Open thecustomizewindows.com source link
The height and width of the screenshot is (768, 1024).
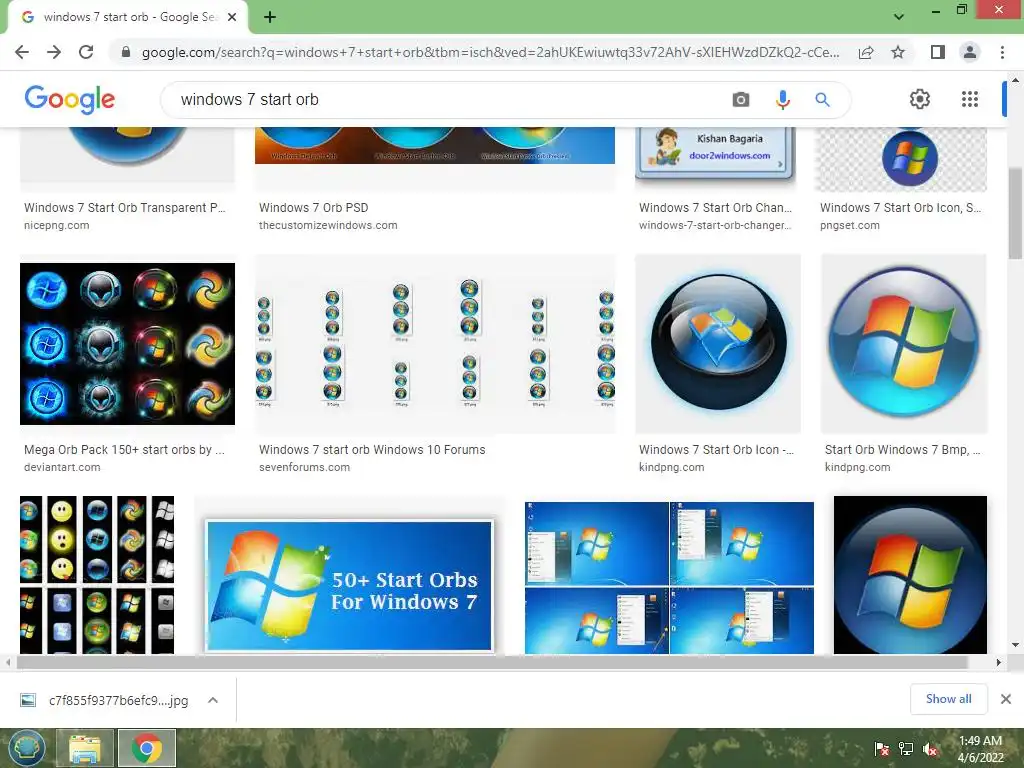328,225
